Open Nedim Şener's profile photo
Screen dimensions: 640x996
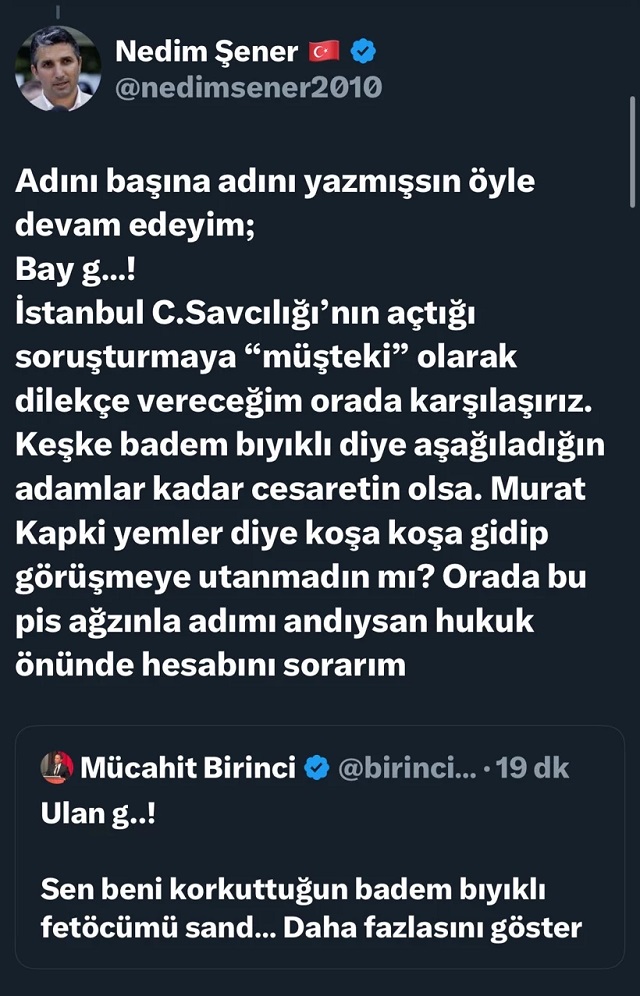coord(57,65)
